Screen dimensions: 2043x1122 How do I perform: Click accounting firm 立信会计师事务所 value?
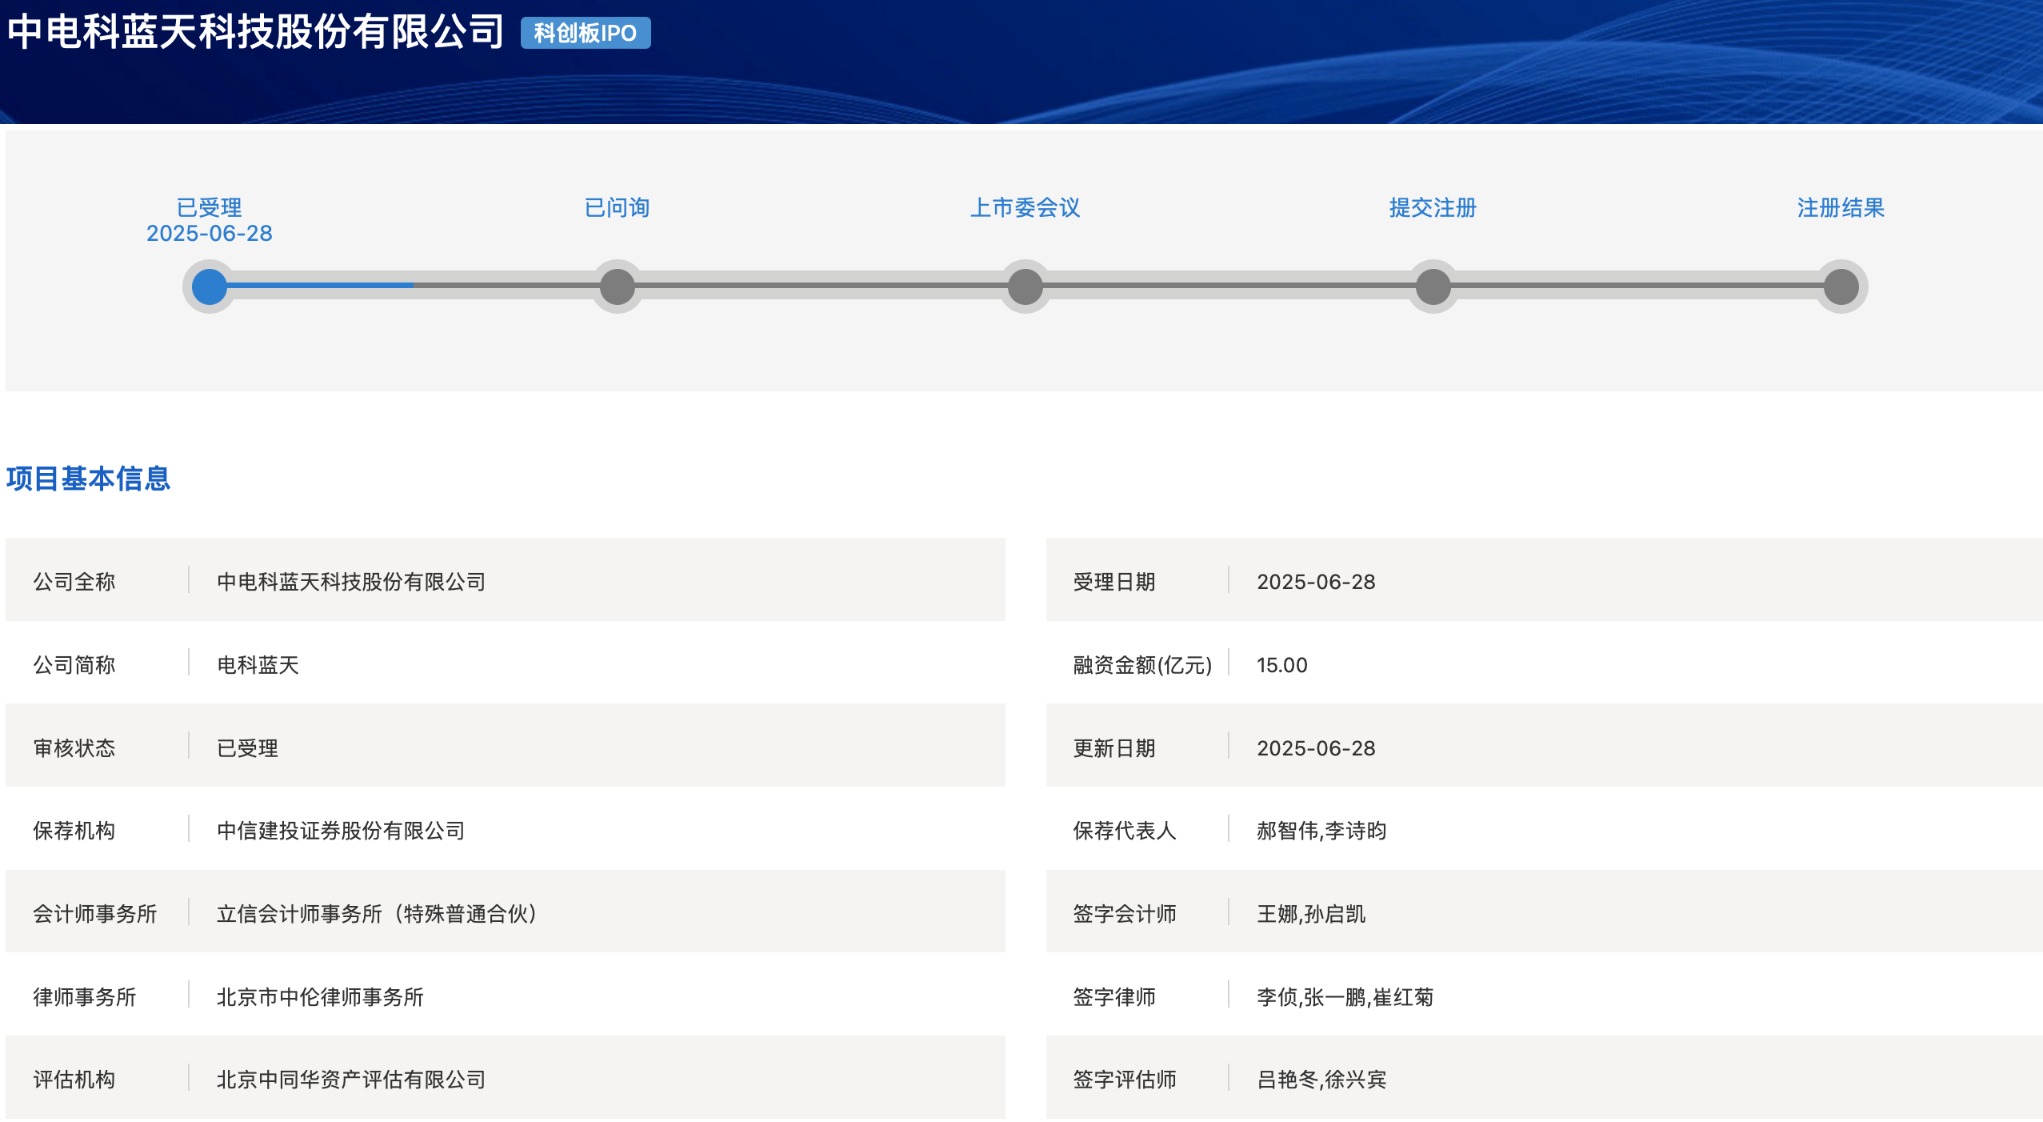(376, 913)
